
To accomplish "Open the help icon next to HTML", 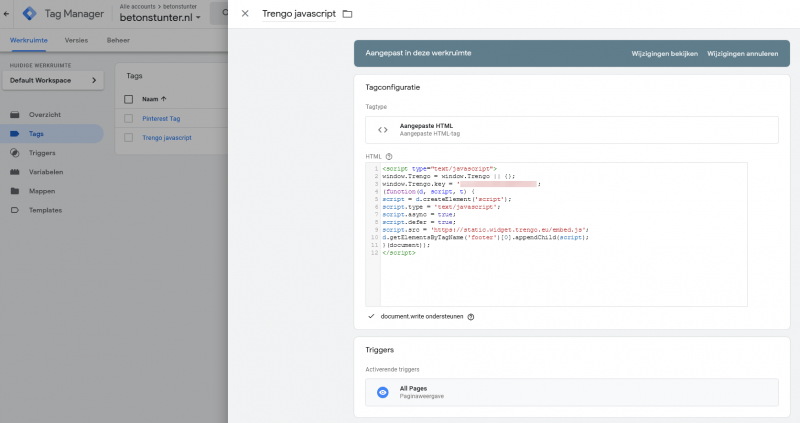I will [389, 157].
